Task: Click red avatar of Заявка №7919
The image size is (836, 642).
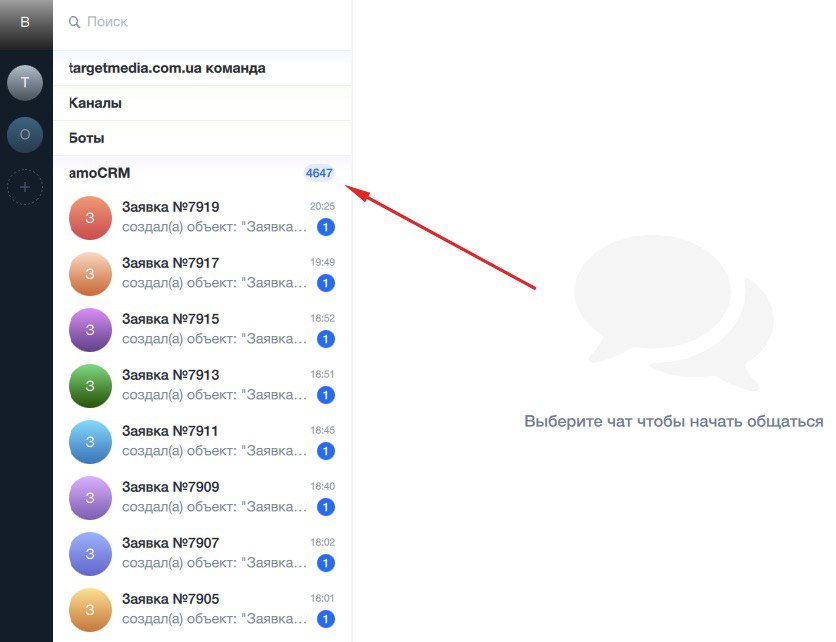Action: (x=90, y=218)
